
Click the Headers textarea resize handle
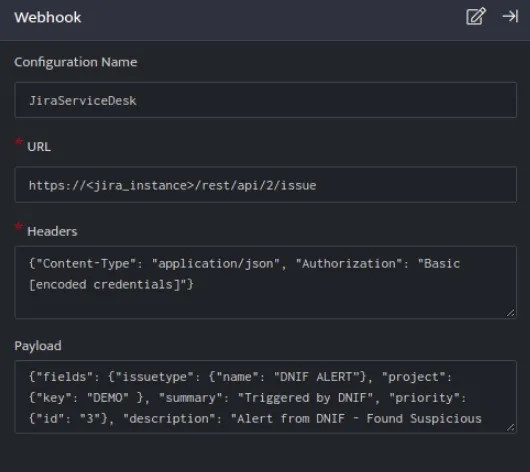(x=510, y=313)
